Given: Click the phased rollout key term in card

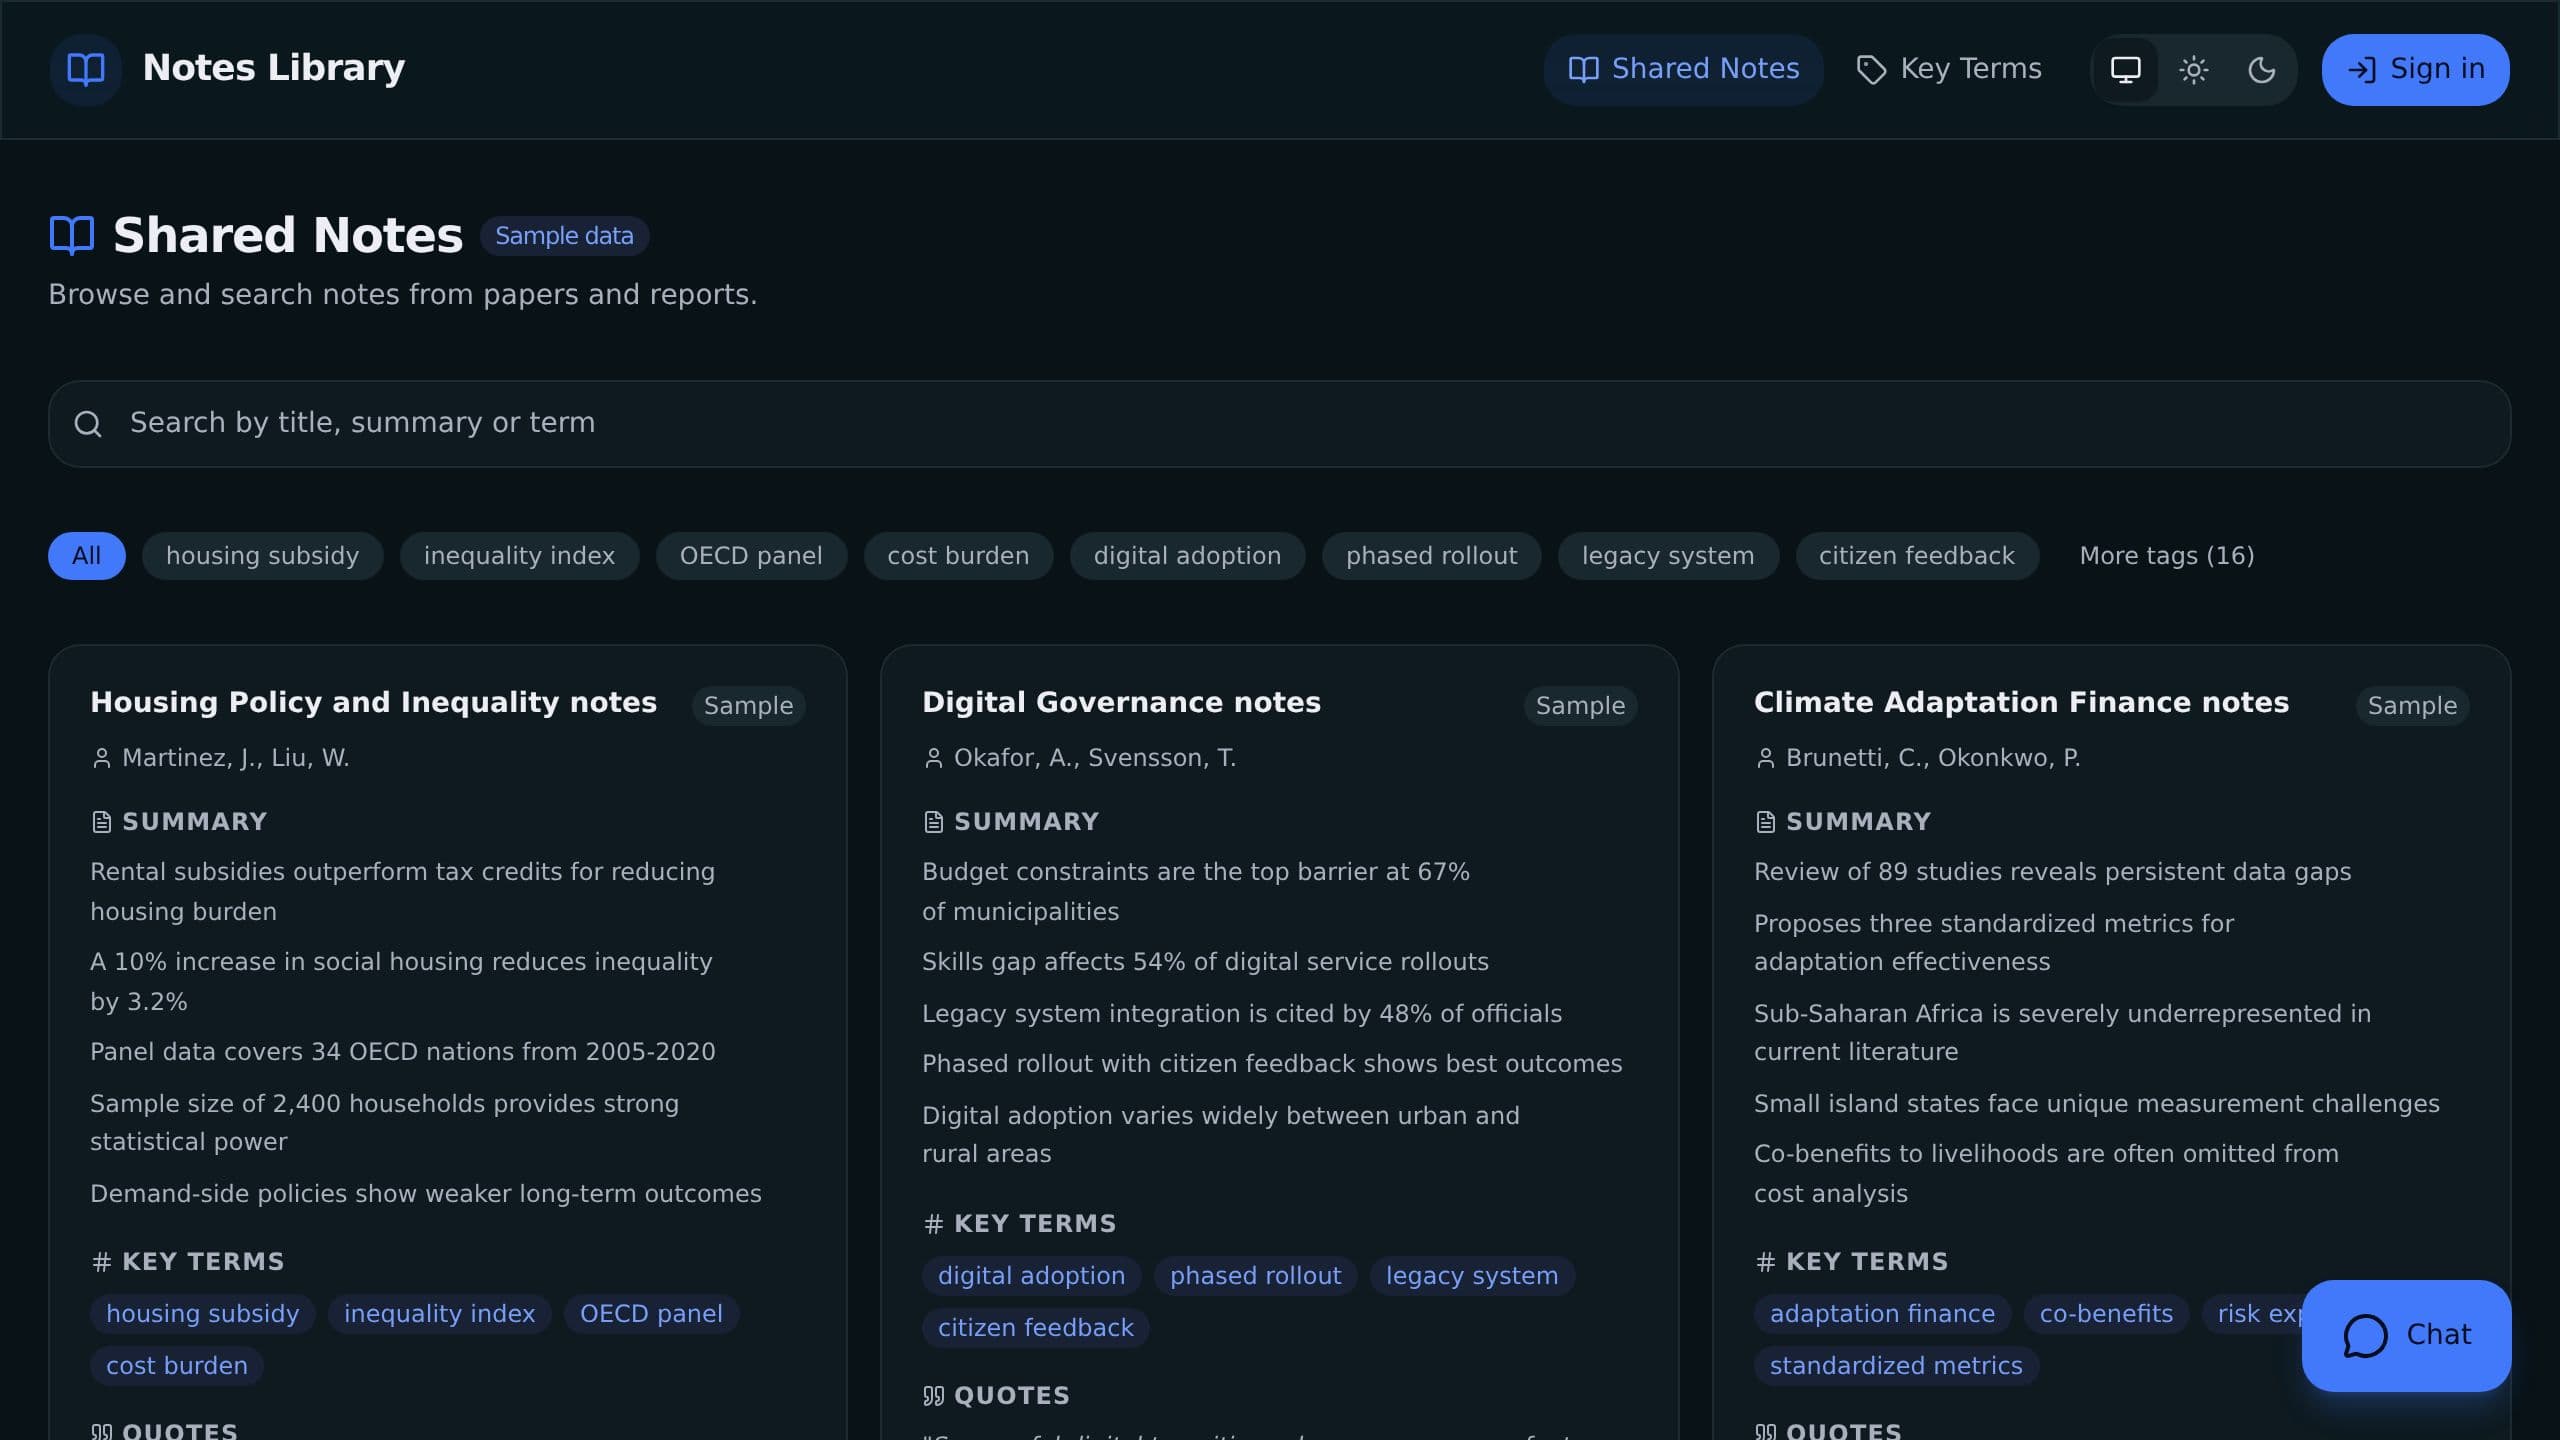Looking at the screenshot, I should (1255, 1276).
